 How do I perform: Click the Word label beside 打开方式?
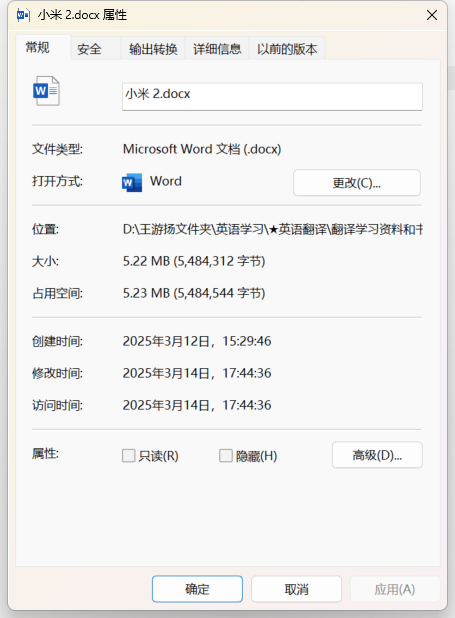click(x=166, y=181)
